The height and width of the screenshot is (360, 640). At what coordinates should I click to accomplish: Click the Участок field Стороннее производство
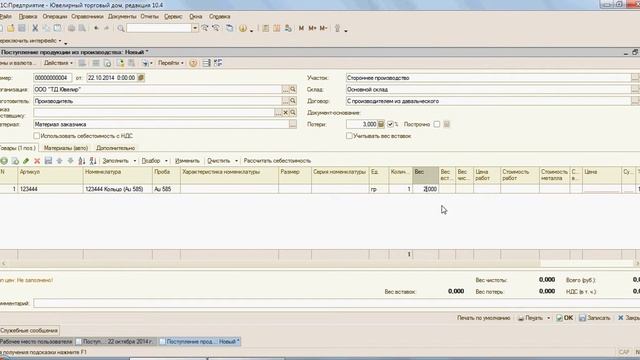tap(489, 78)
